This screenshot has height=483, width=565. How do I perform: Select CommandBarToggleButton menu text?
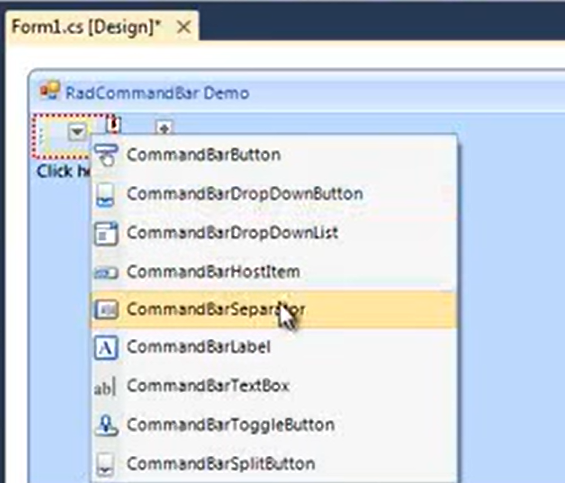(x=231, y=425)
